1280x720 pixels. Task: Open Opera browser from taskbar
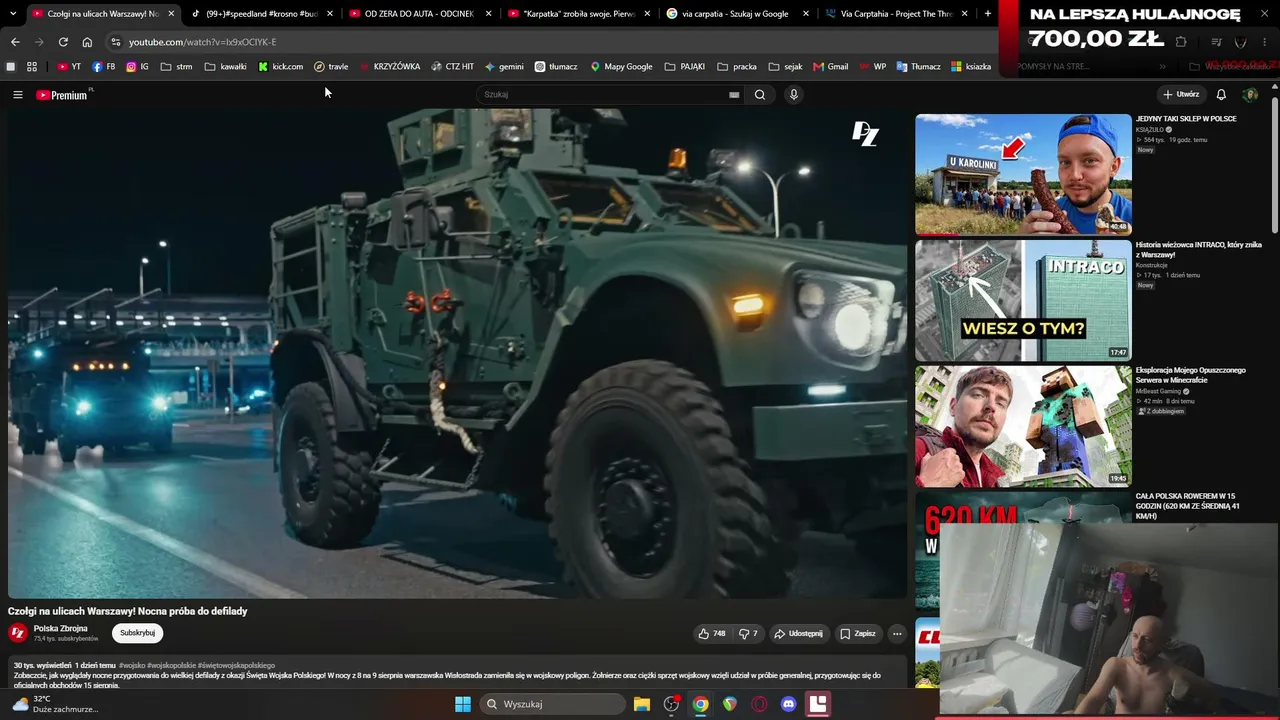(x=759, y=704)
